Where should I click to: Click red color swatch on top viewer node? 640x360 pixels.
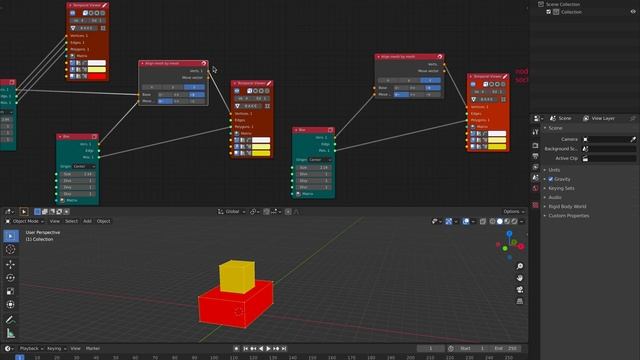(97, 76)
